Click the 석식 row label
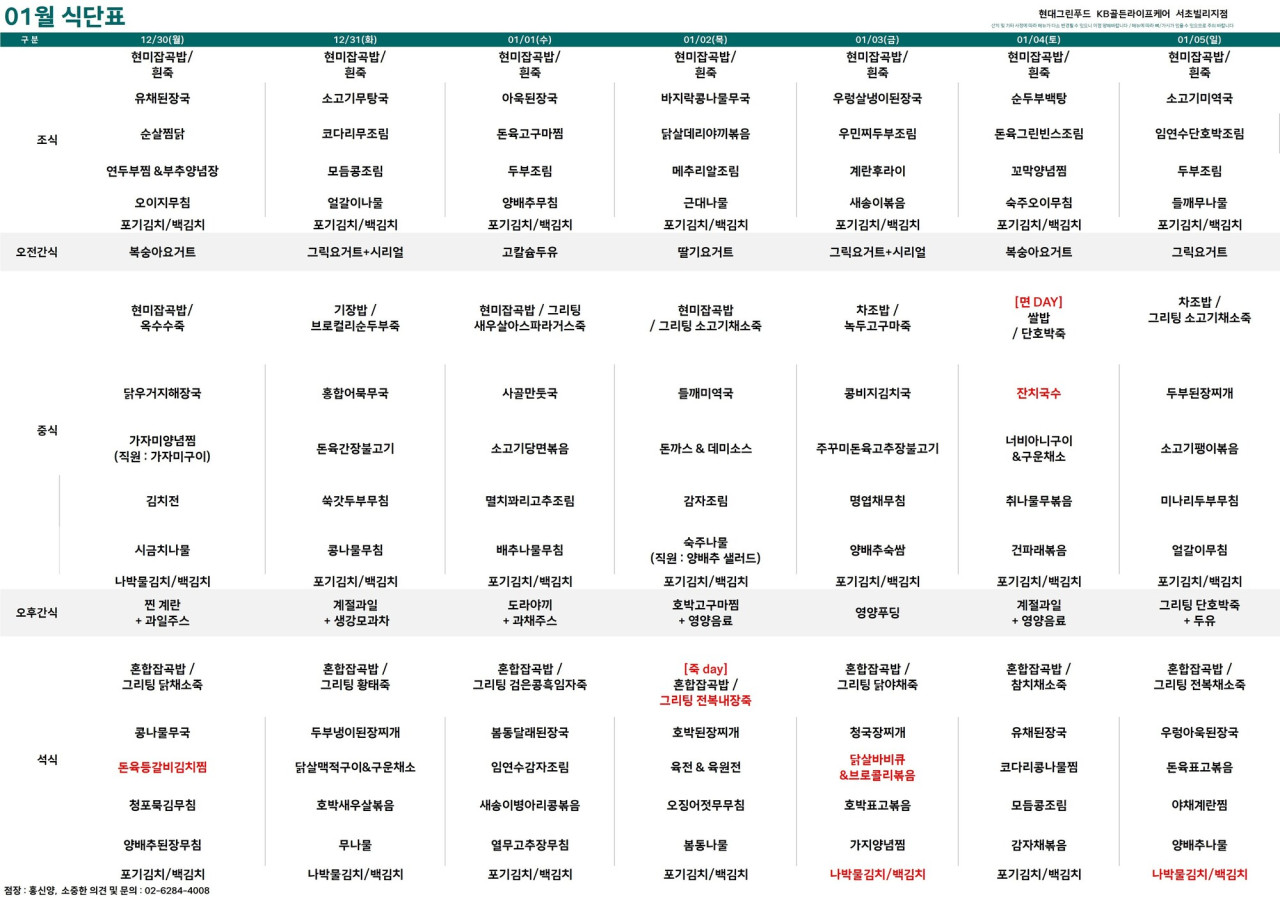This screenshot has width=1280, height=898. [47, 760]
